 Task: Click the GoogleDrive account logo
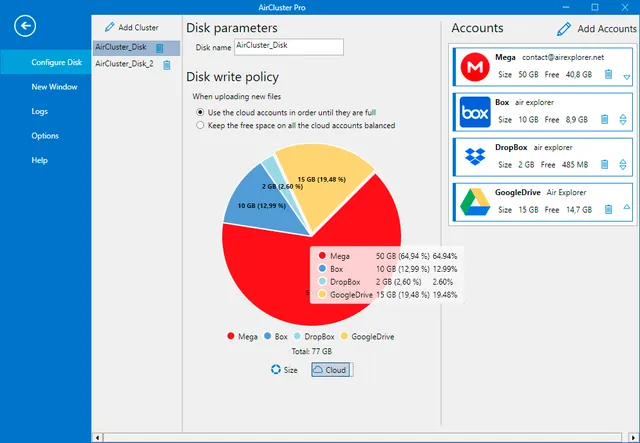point(475,202)
